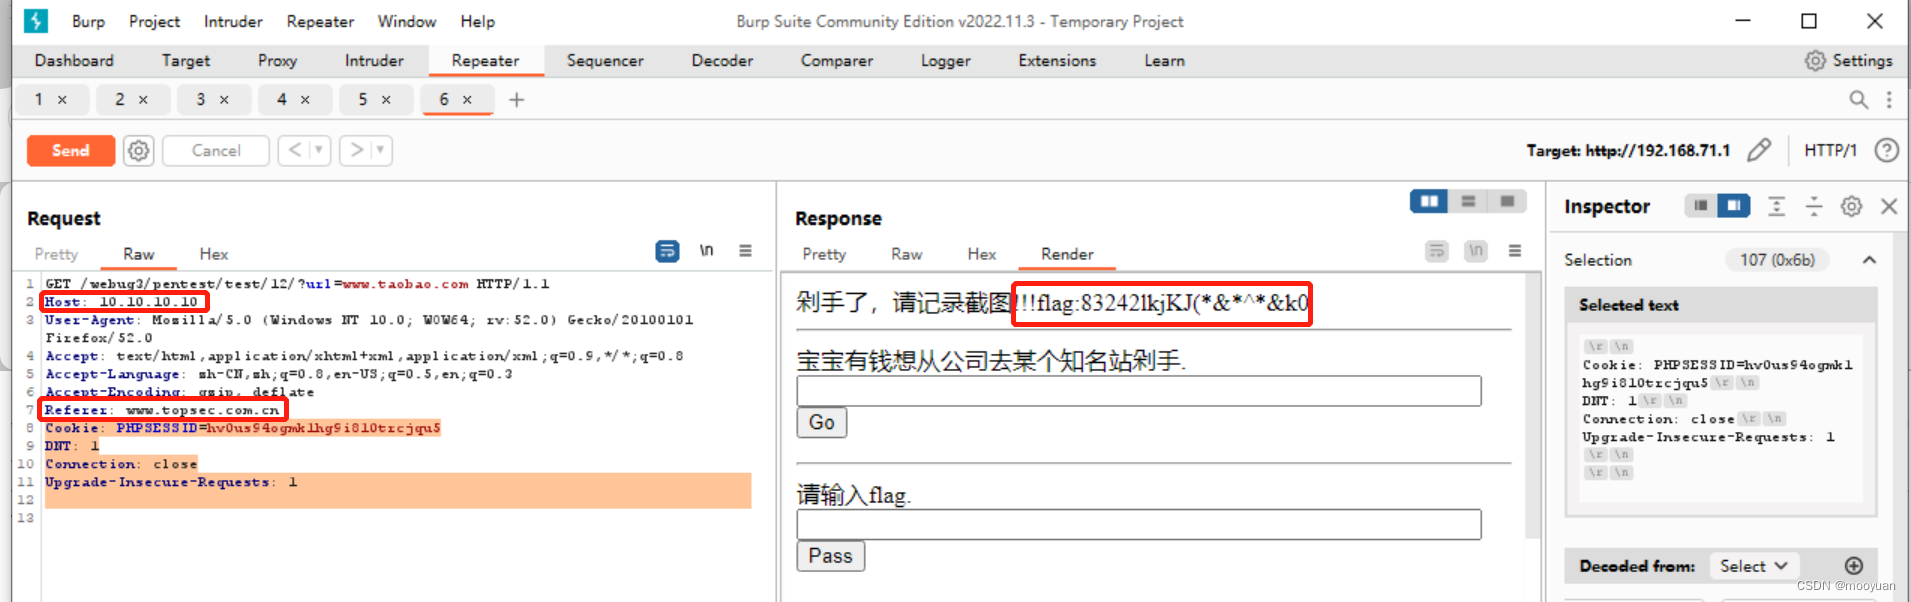Switch the Inspector to the single-column layout

click(1701, 205)
